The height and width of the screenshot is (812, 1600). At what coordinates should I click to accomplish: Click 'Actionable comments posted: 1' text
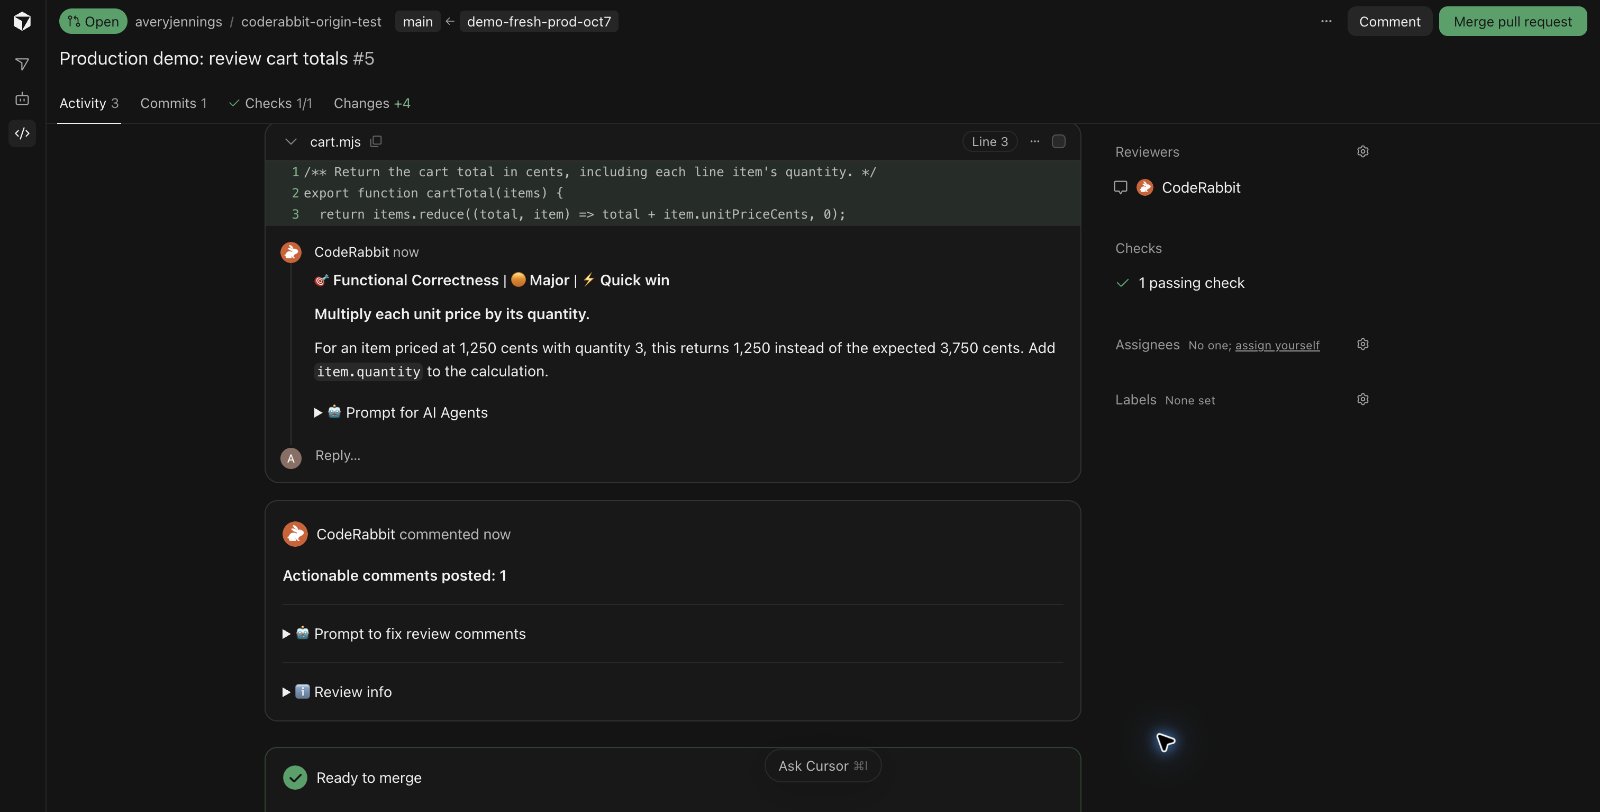click(x=394, y=576)
